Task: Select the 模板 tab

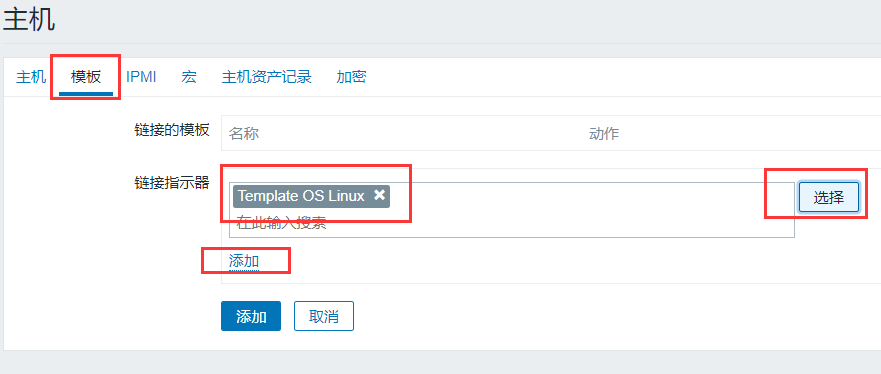Action: click(86, 77)
